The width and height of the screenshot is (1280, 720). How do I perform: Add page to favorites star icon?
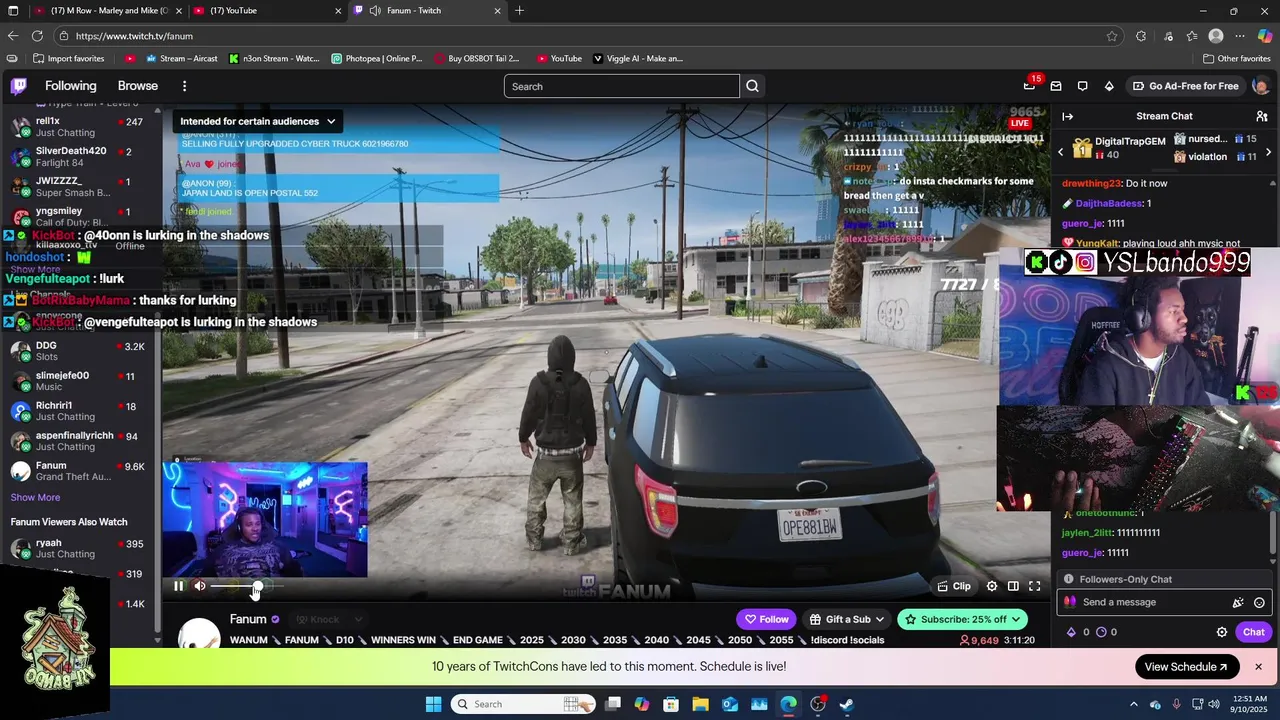(x=1112, y=36)
